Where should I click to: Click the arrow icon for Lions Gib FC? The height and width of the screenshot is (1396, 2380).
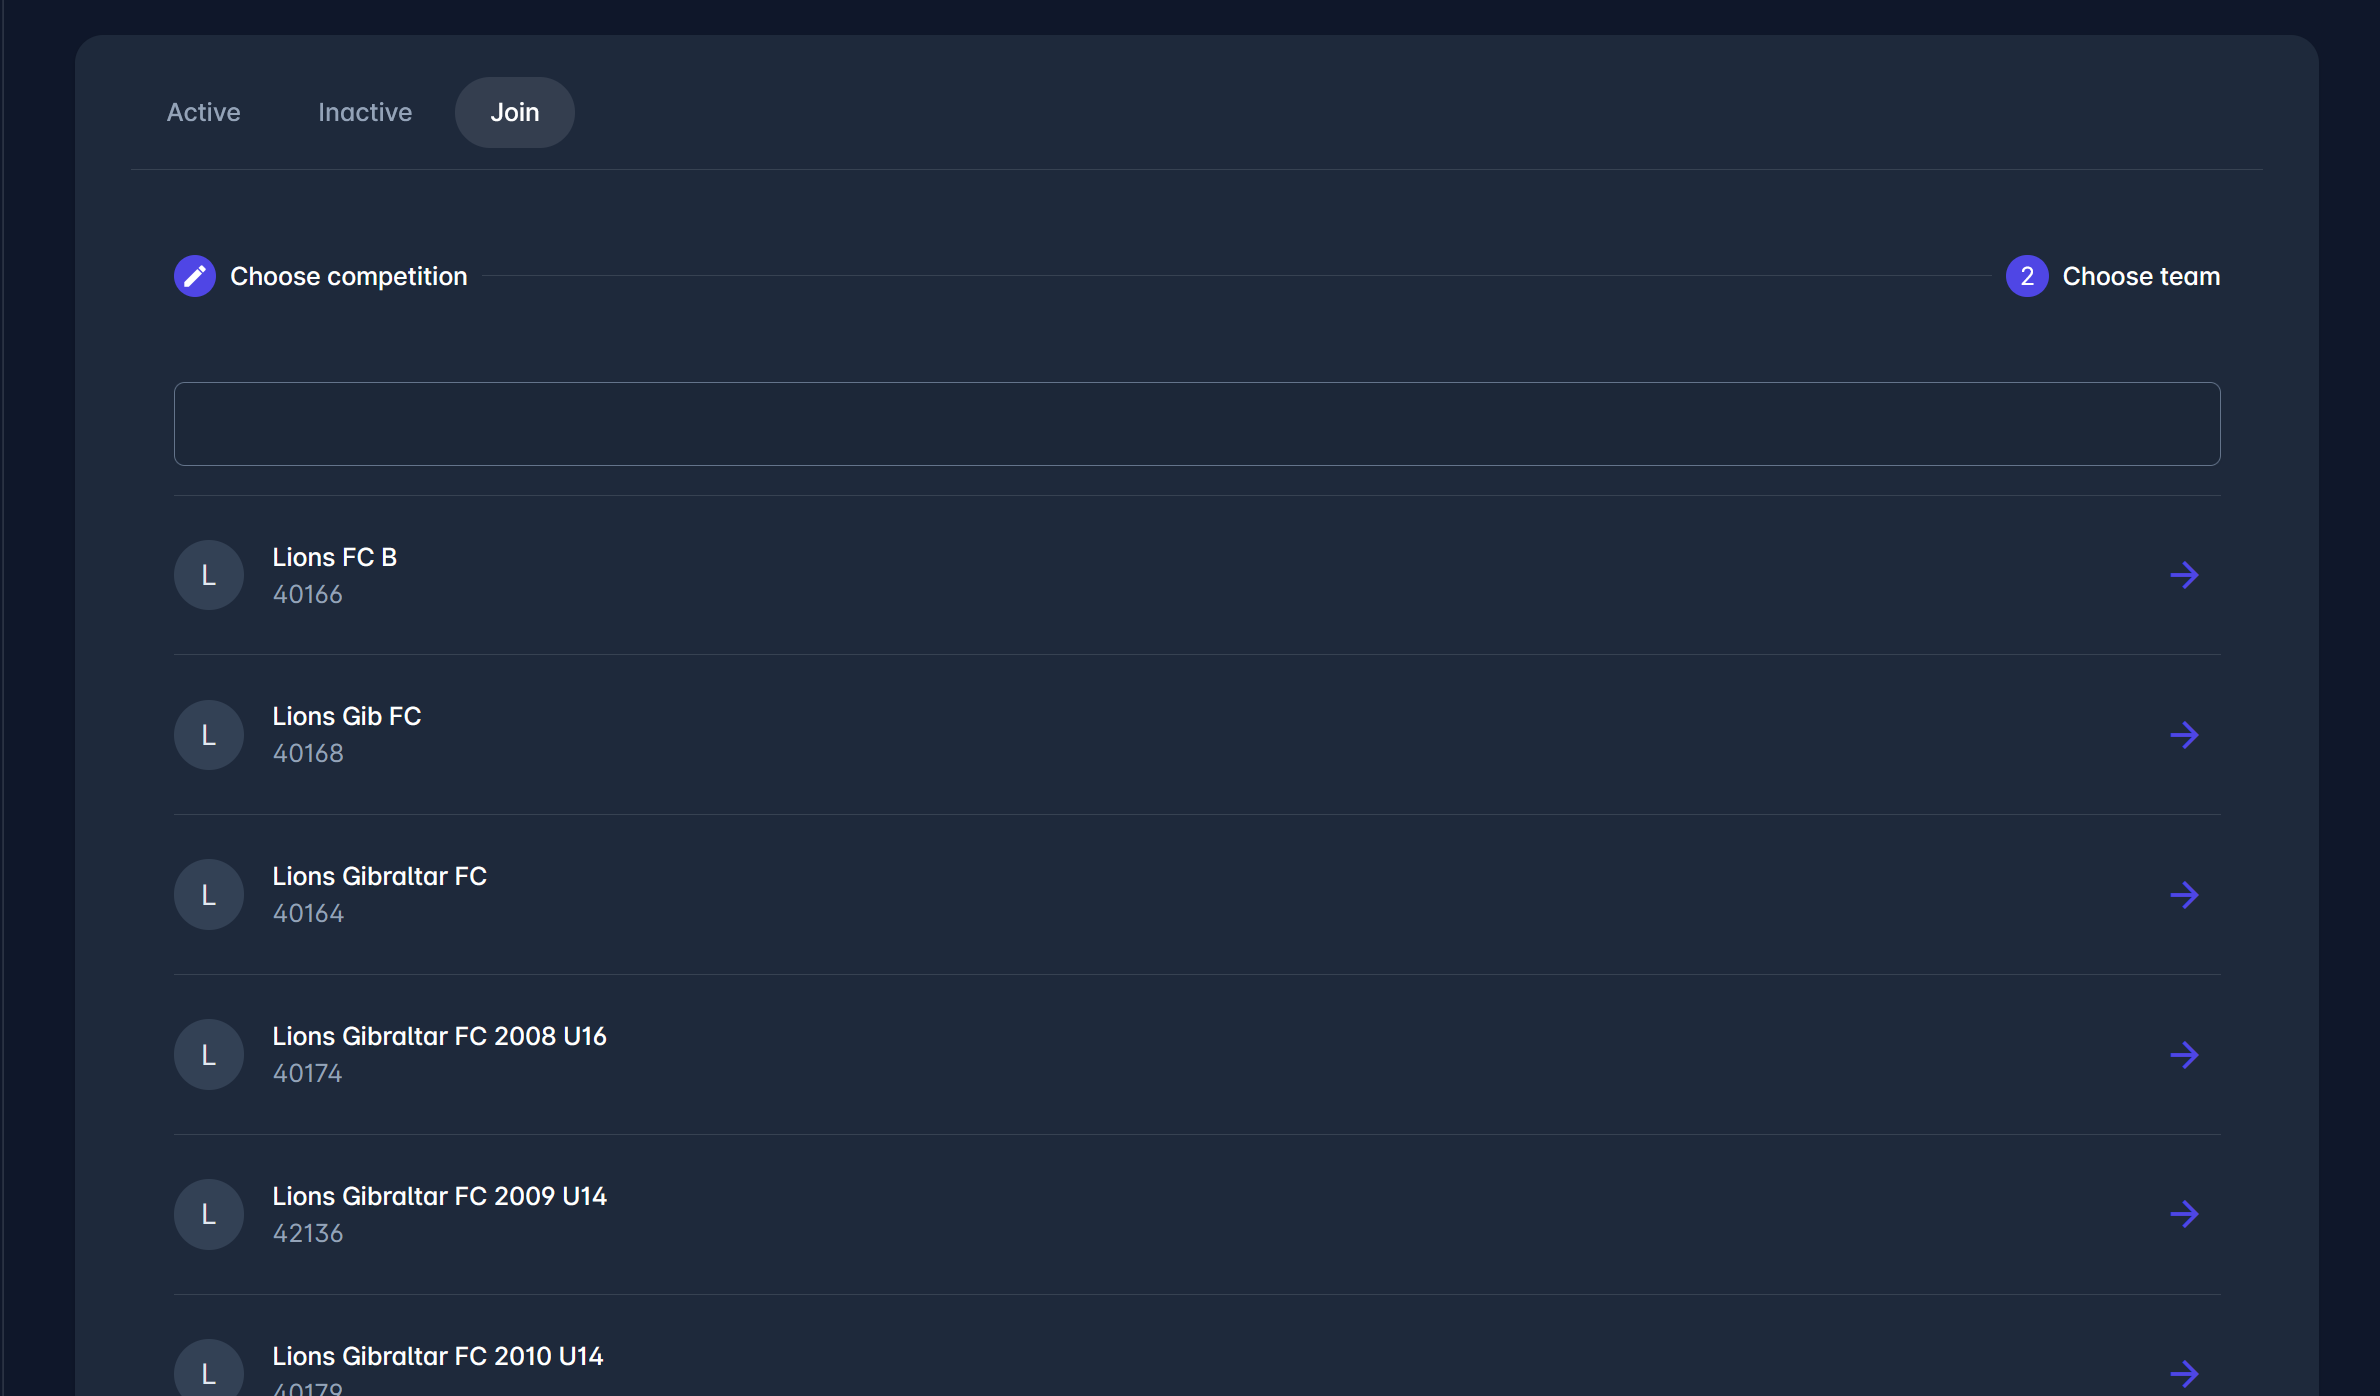(x=2184, y=735)
